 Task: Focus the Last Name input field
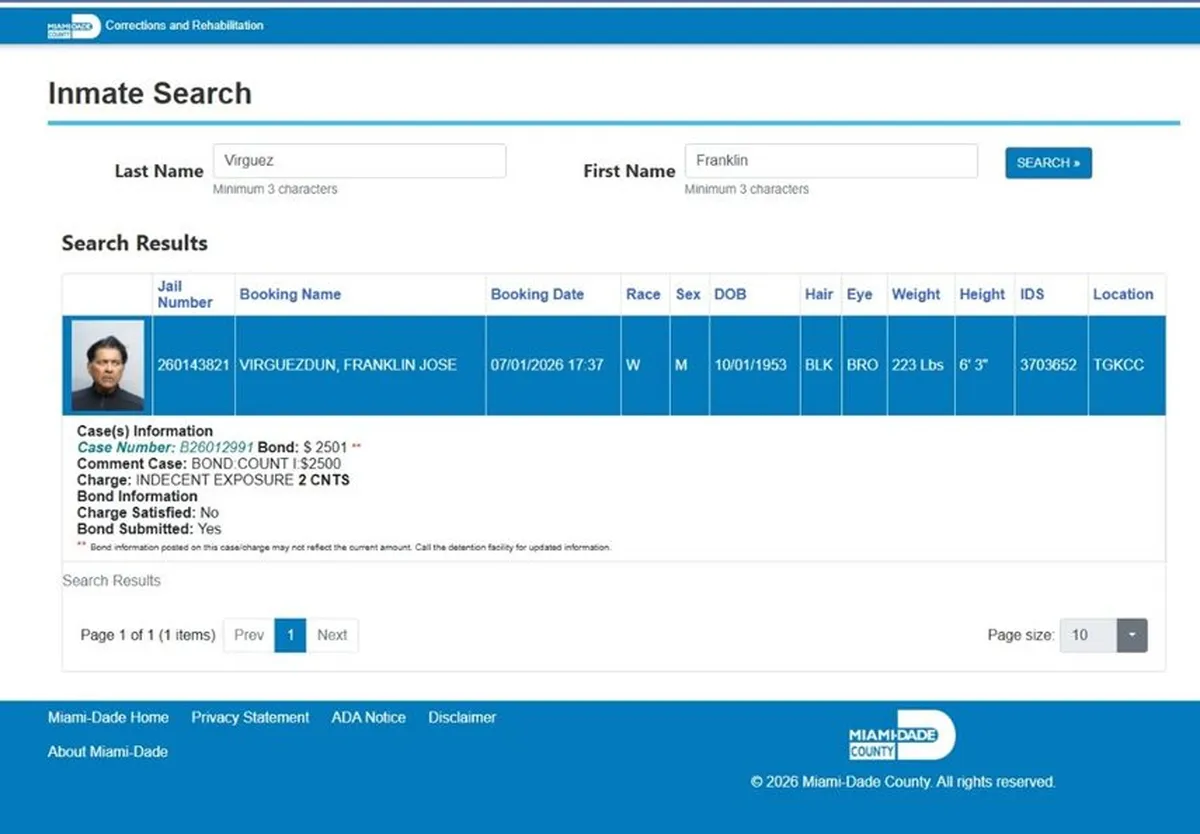tap(359, 161)
